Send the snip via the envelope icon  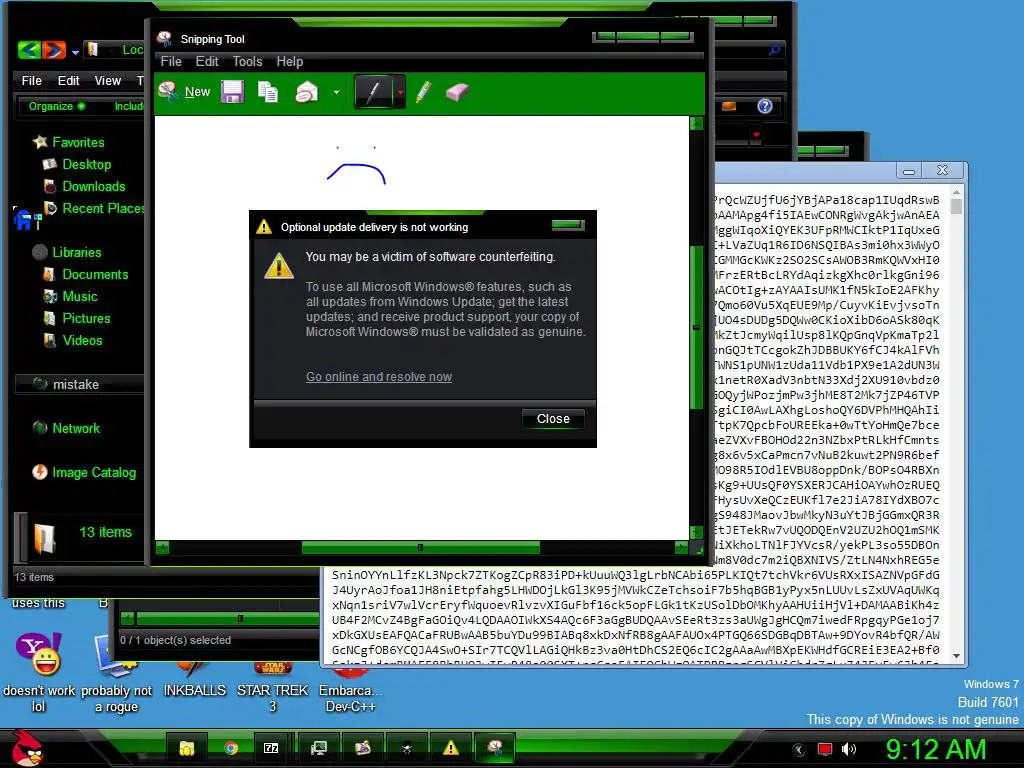[306, 92]
